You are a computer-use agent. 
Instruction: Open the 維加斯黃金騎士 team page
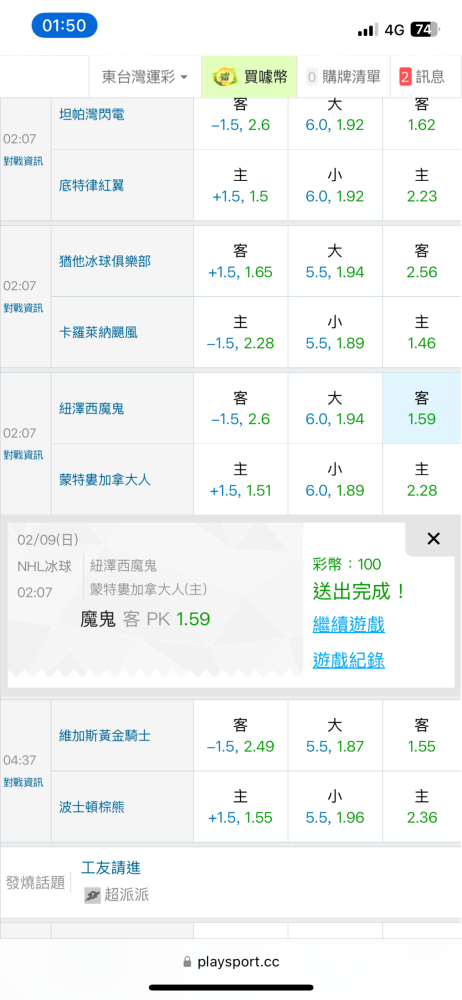tap(105, 735)
